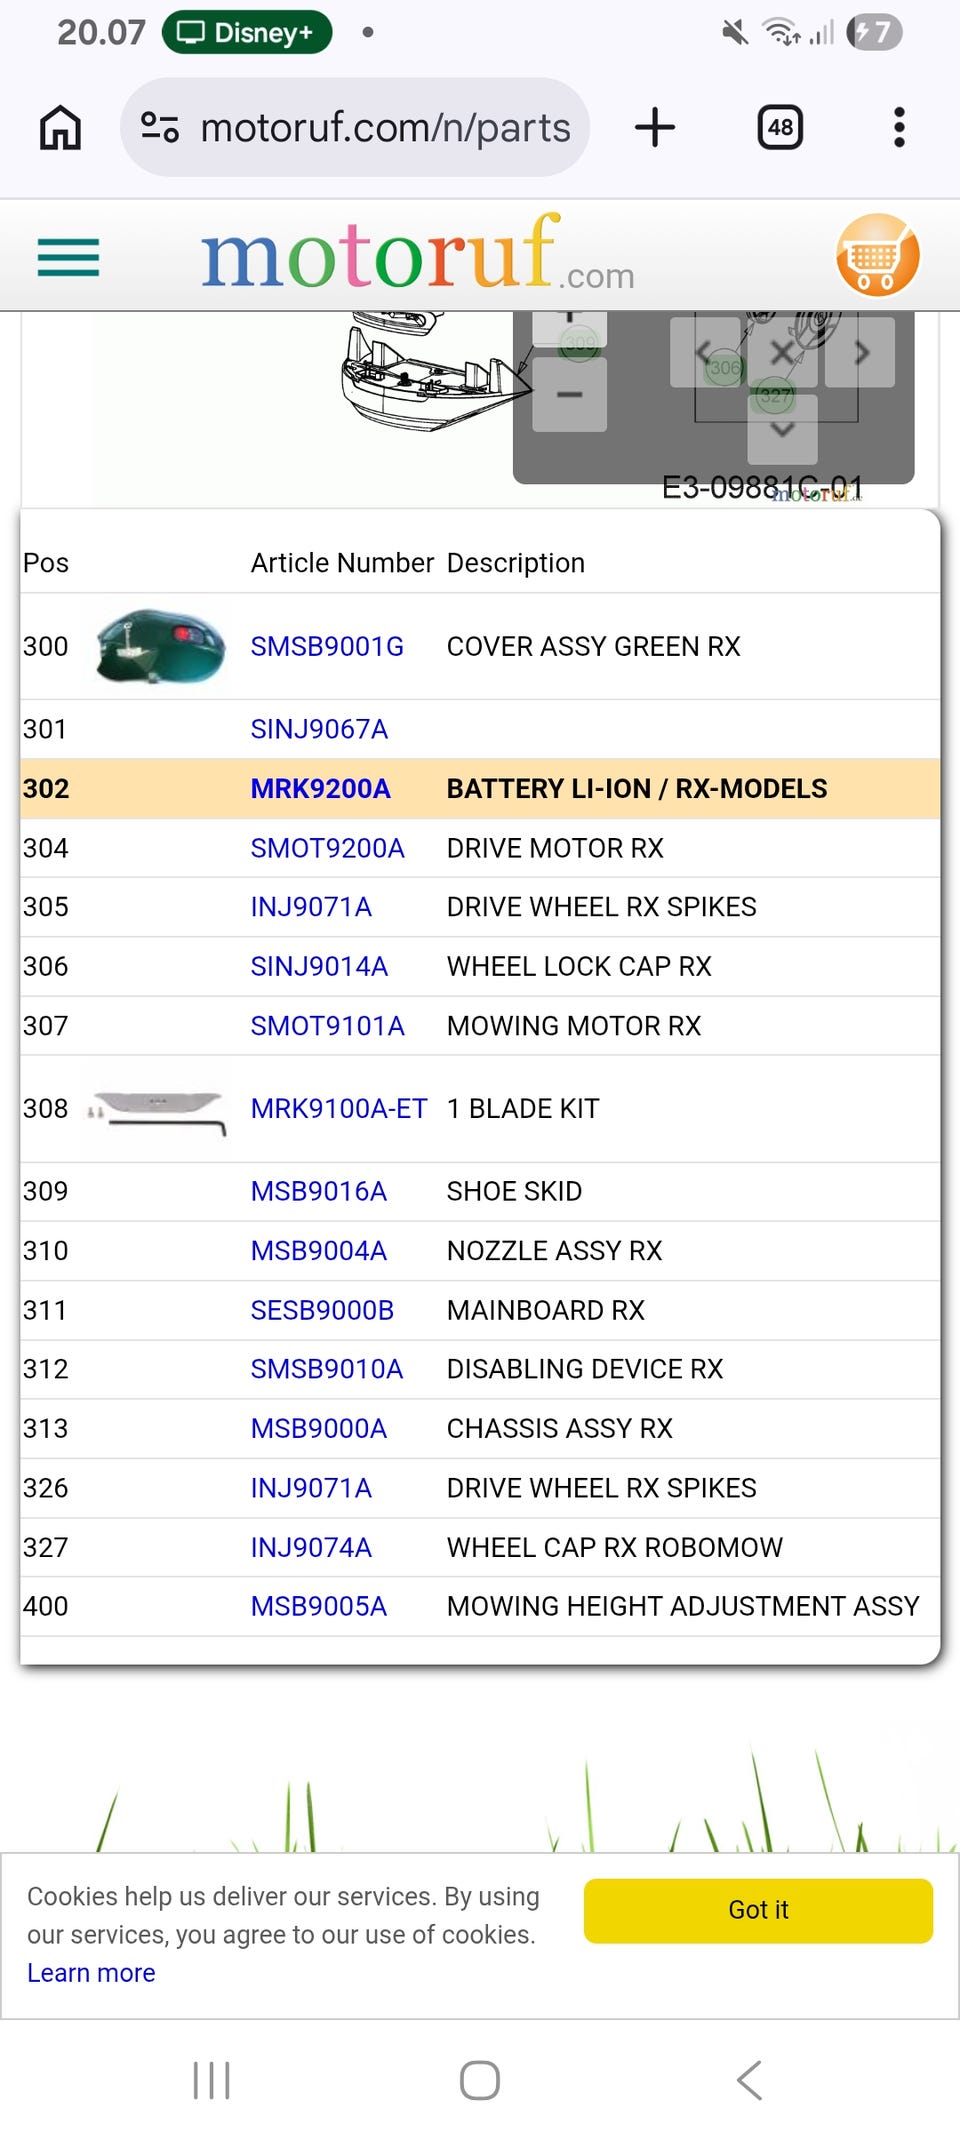Image resolution: width=960 pixels, height=2140 pixels.
Task: Open article link SINJ9014A
Action: (x=319, y=966)
